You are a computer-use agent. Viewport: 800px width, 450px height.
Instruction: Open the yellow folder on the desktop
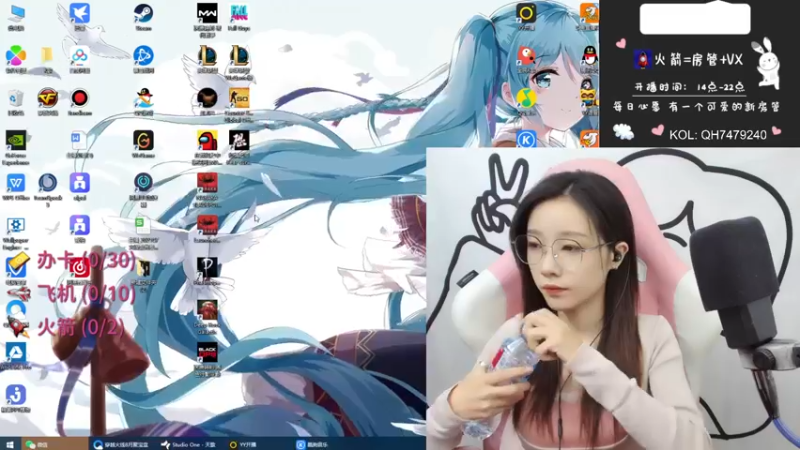[47, 55]
